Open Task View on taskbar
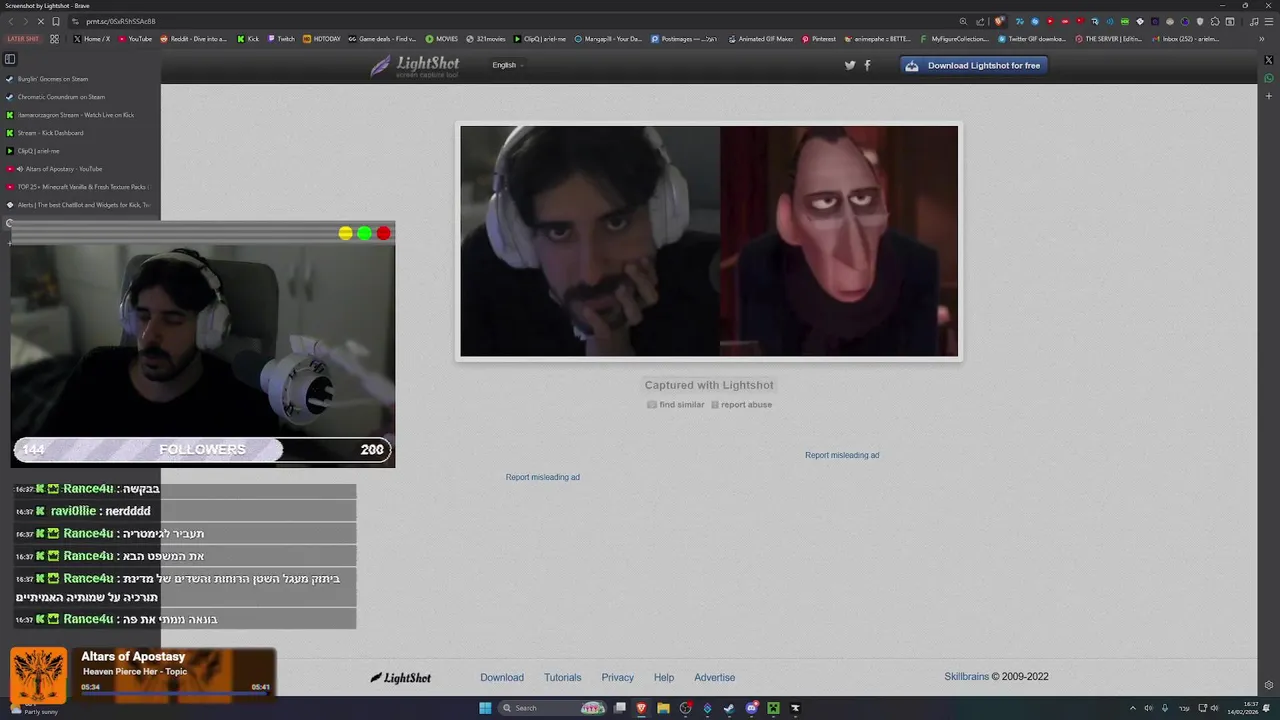1280x720 pixels. click(x=620, y=708)
